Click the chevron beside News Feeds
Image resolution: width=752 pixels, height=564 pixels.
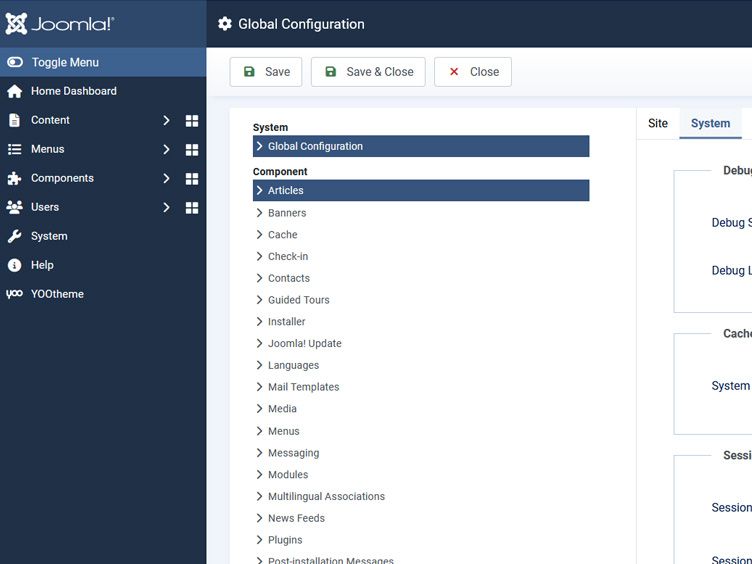259,517
